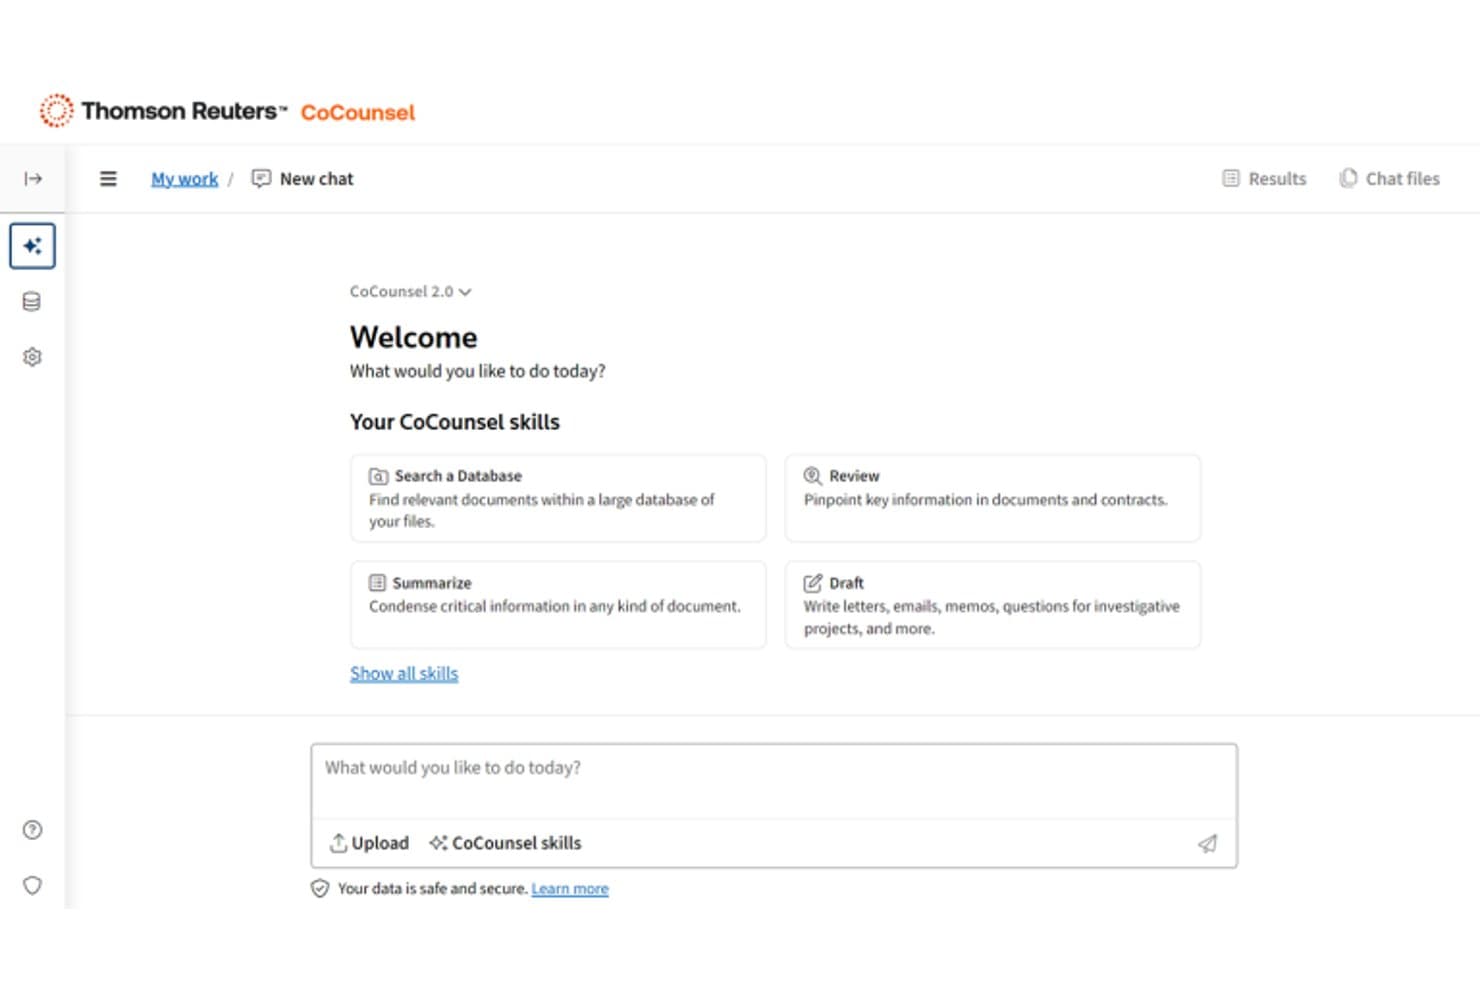Screen dimensions: 1480x987
Task: Choose the Draft skill card
Action: coord(993,605)
